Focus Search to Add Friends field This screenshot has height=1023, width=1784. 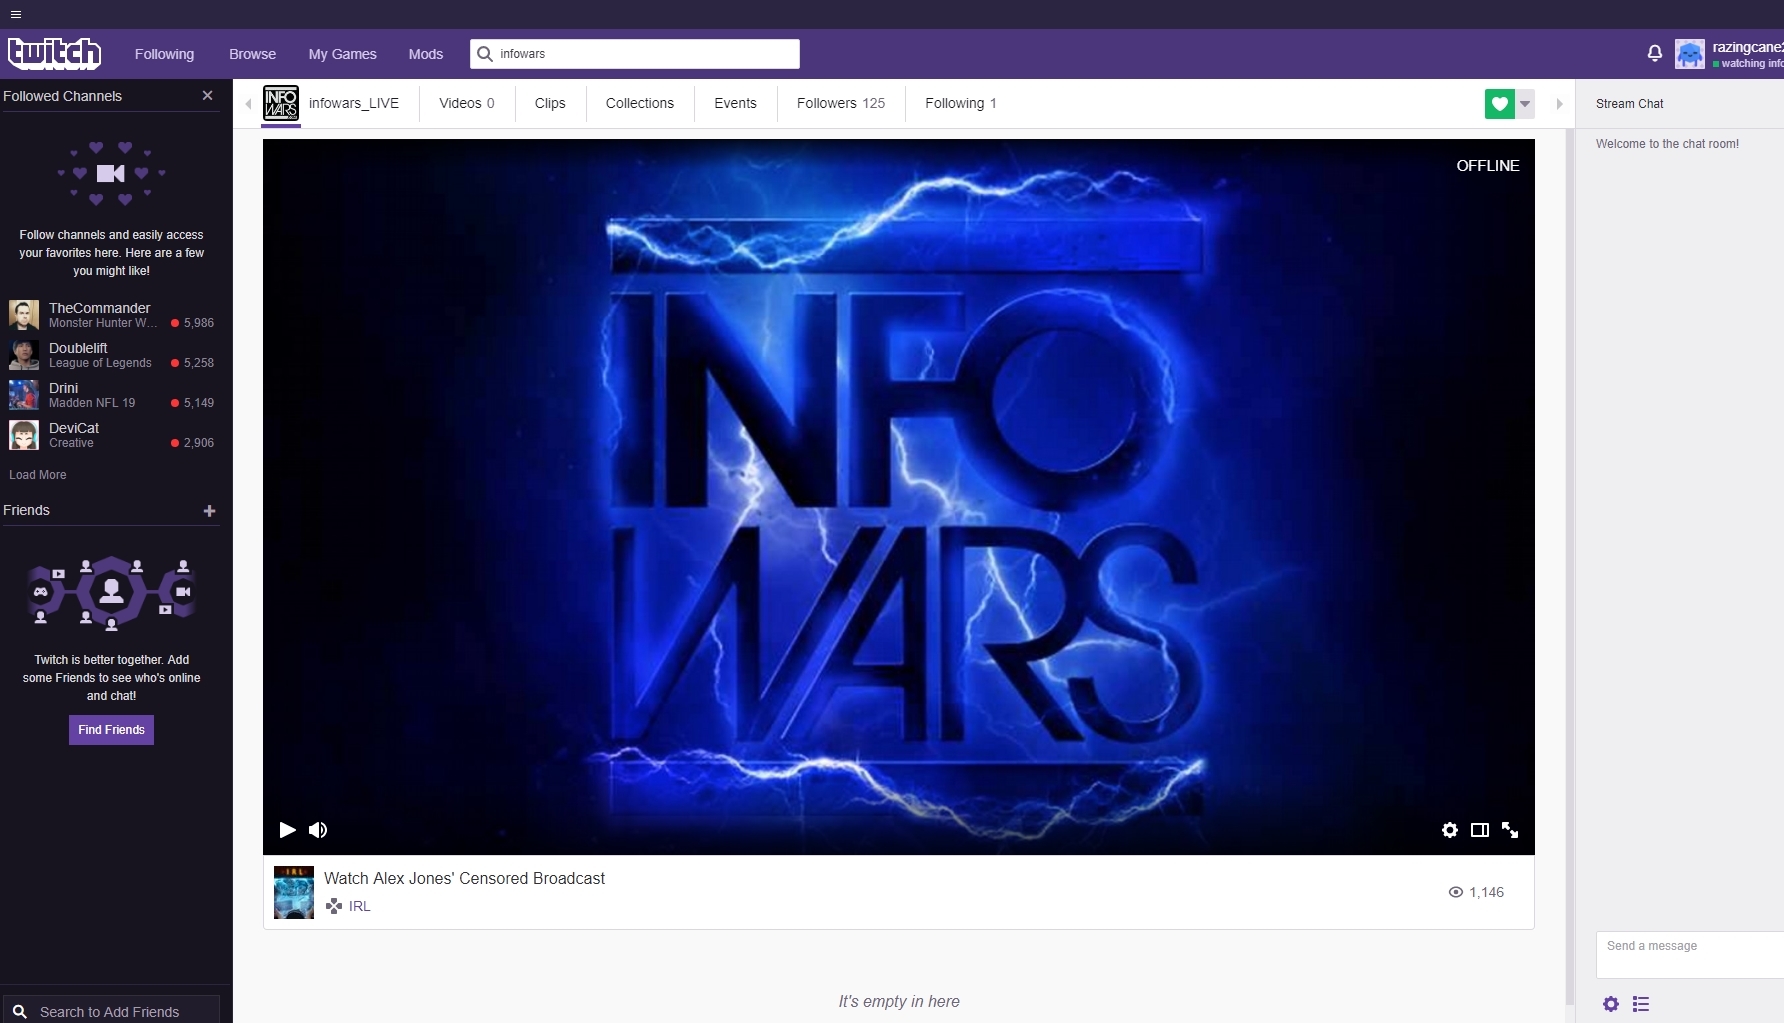click(x=111, y=1012)
